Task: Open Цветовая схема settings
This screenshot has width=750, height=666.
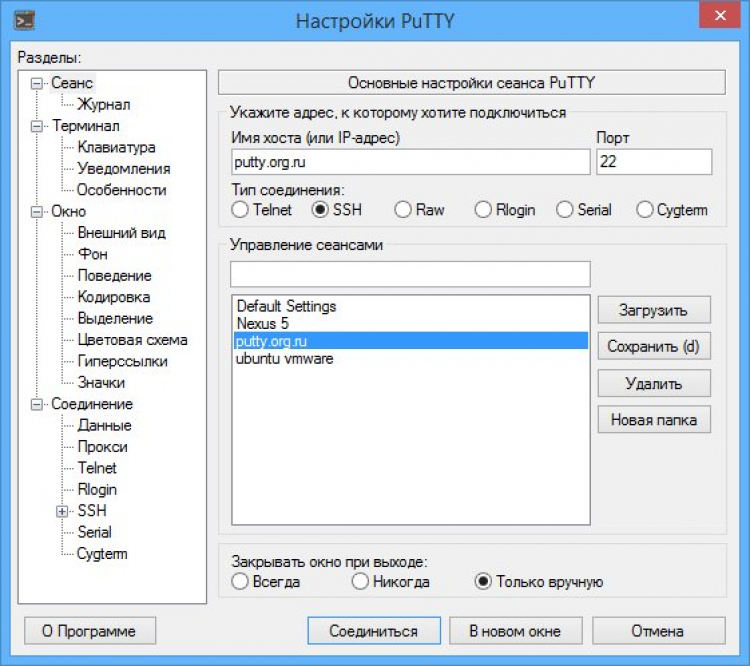Action: [x=132, y=340]
